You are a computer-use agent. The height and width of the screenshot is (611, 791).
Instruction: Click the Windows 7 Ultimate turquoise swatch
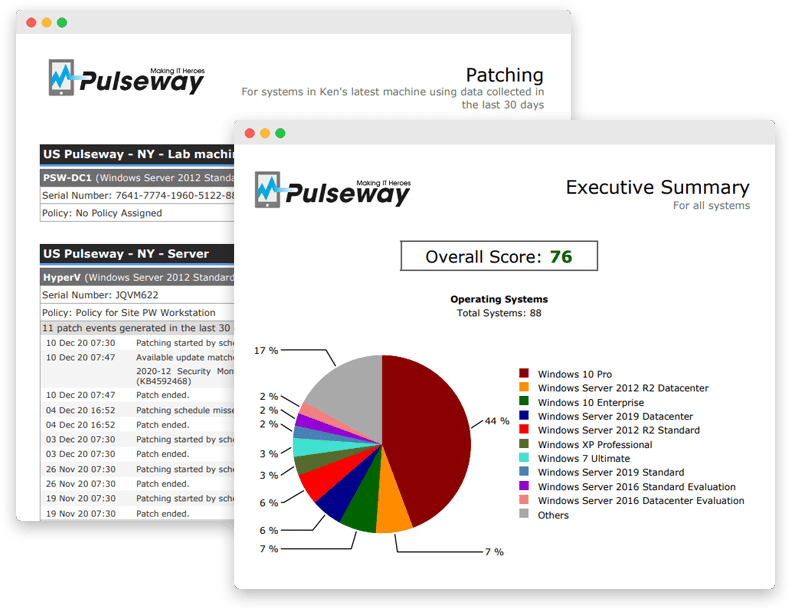(x=524, y=458)
